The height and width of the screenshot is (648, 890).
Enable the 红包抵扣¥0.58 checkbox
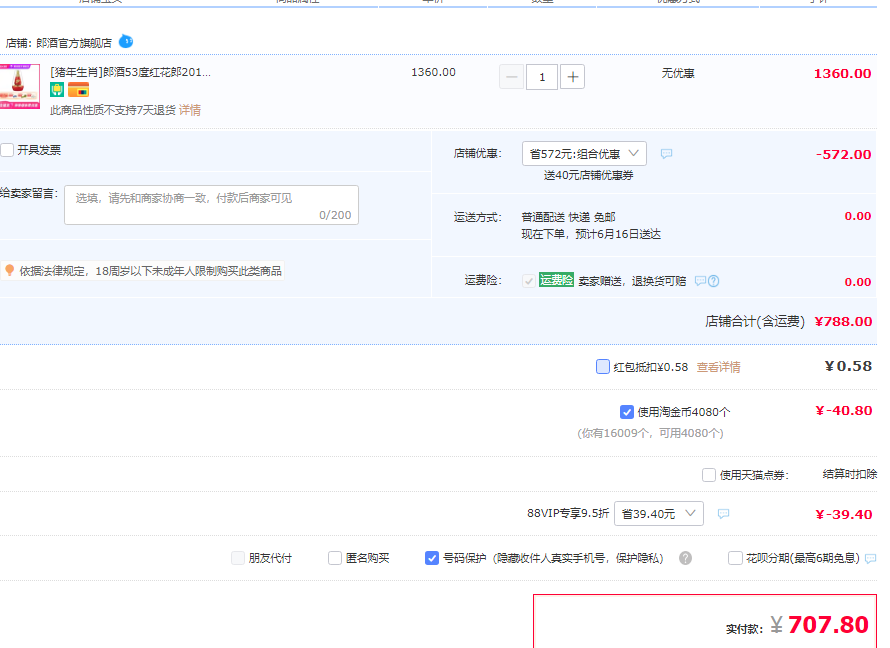click(603, 367)
